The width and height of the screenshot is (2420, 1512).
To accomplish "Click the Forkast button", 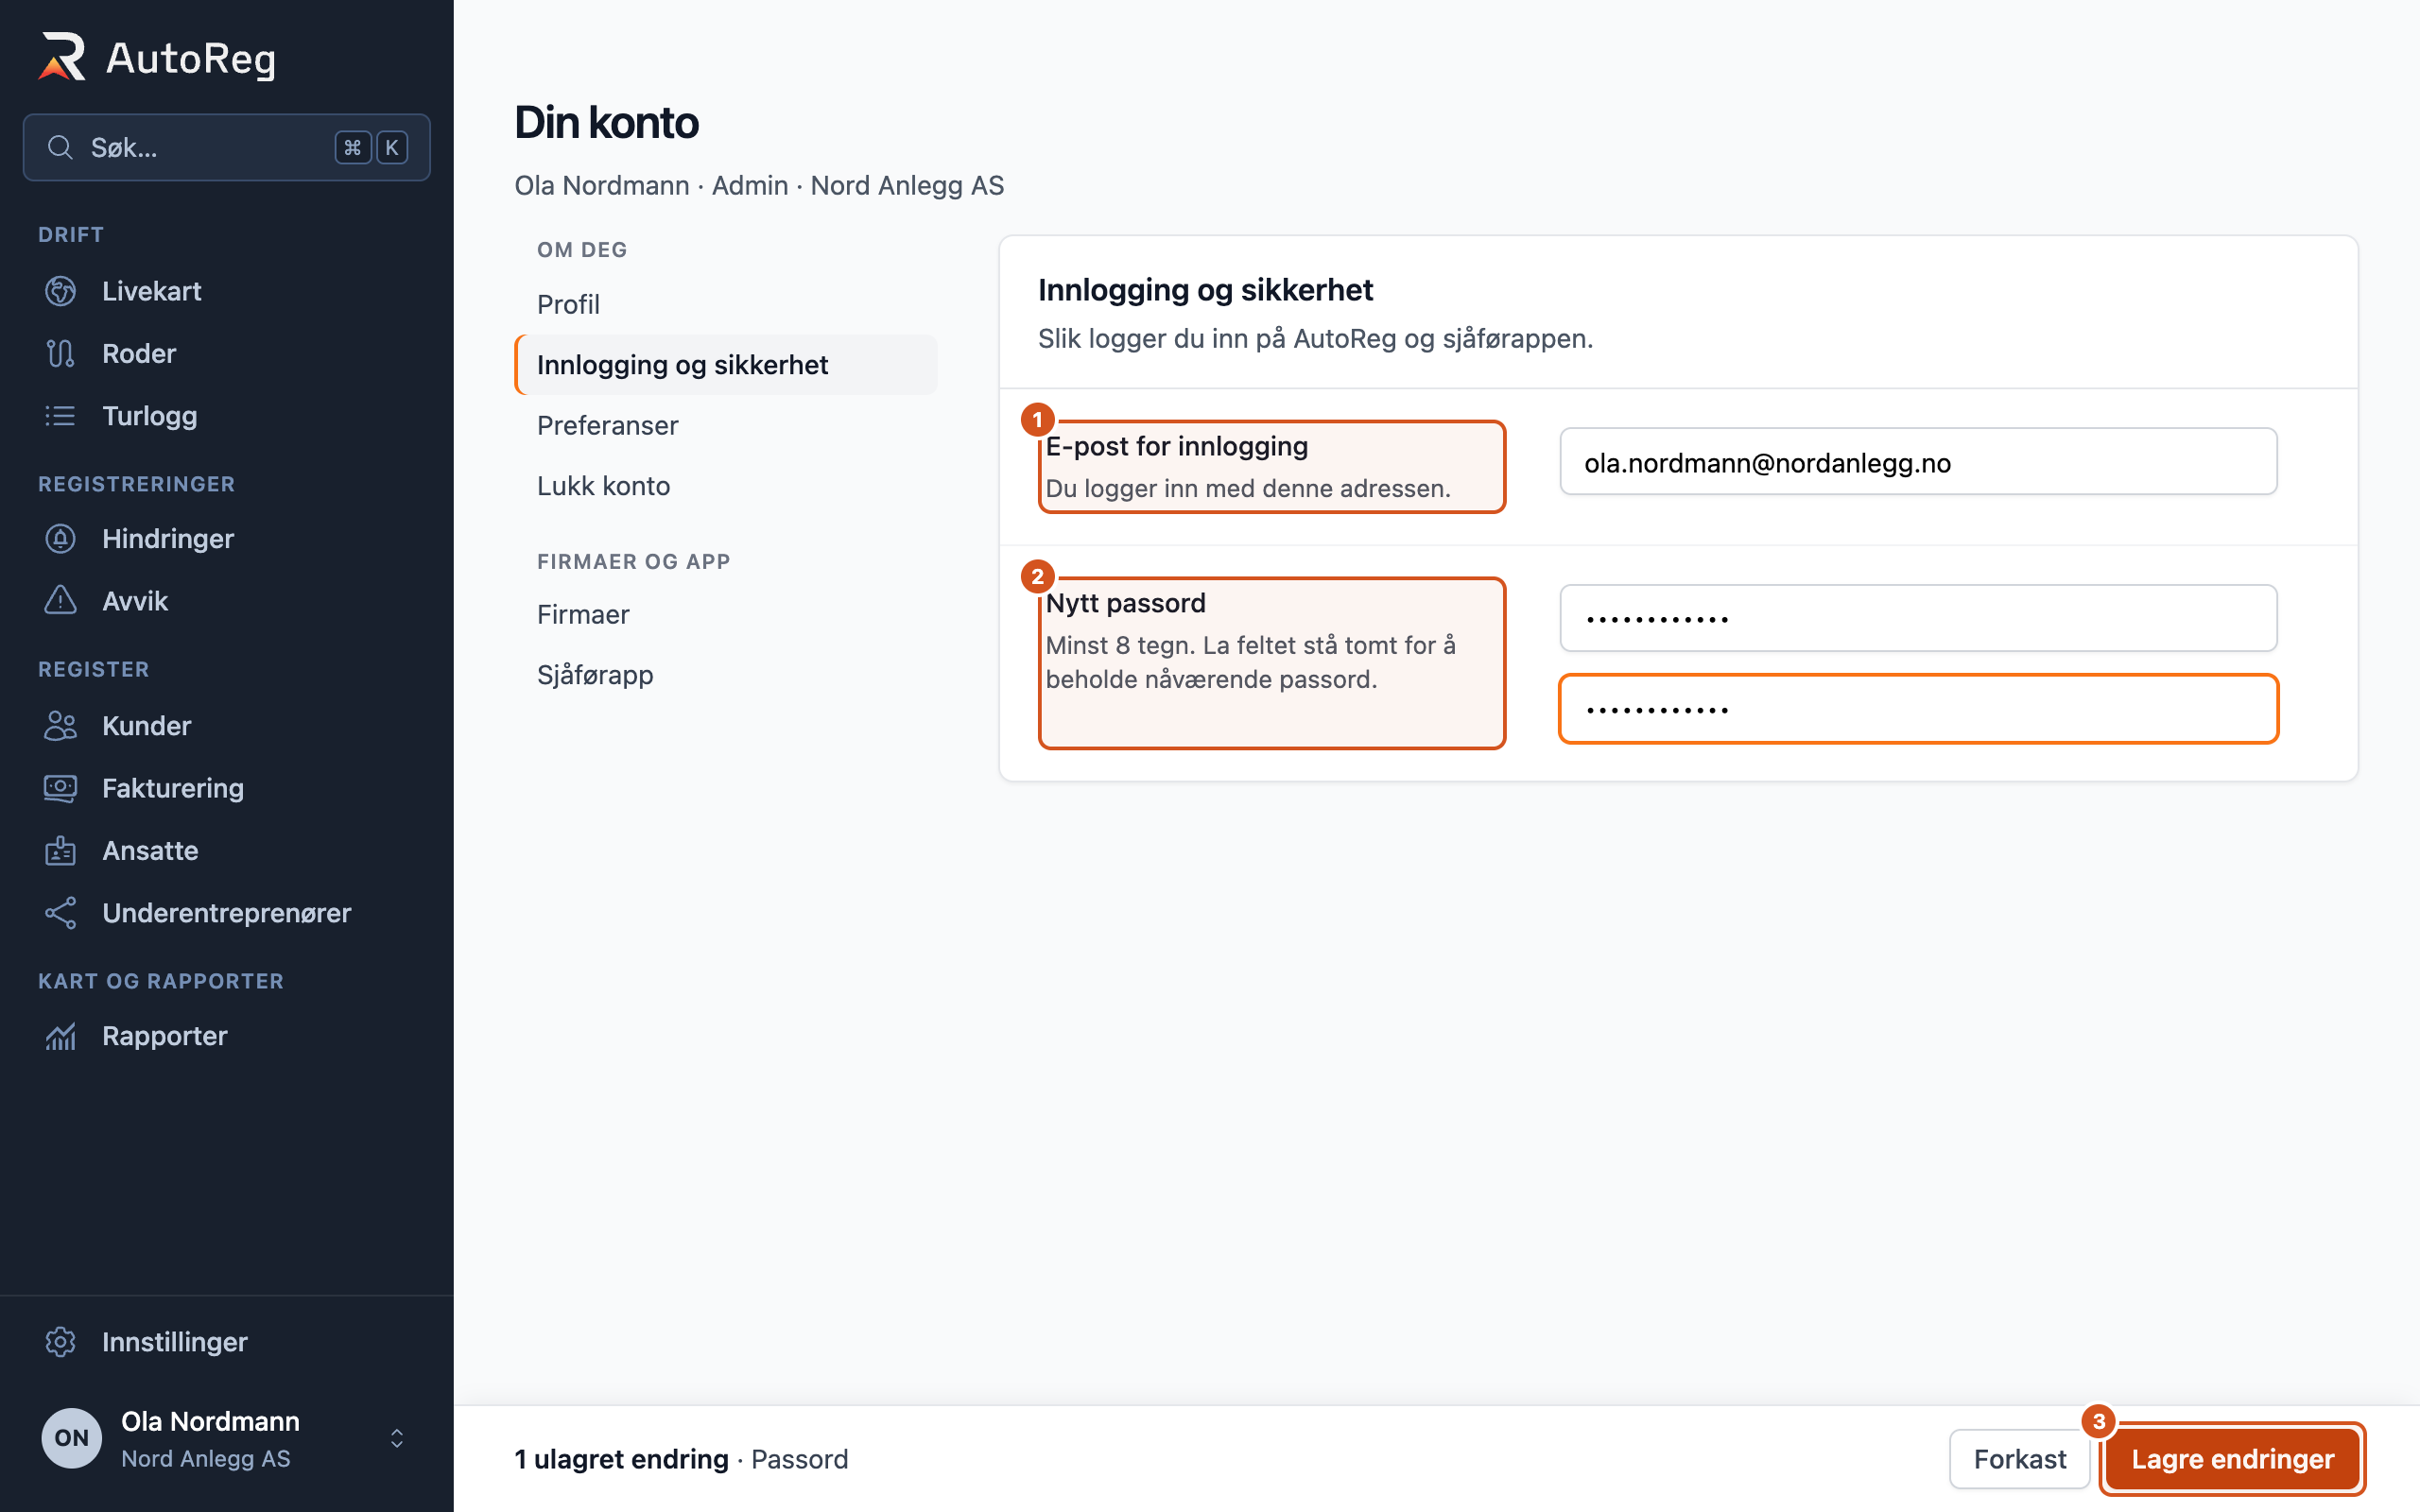I will [x=2019, y=1459].
